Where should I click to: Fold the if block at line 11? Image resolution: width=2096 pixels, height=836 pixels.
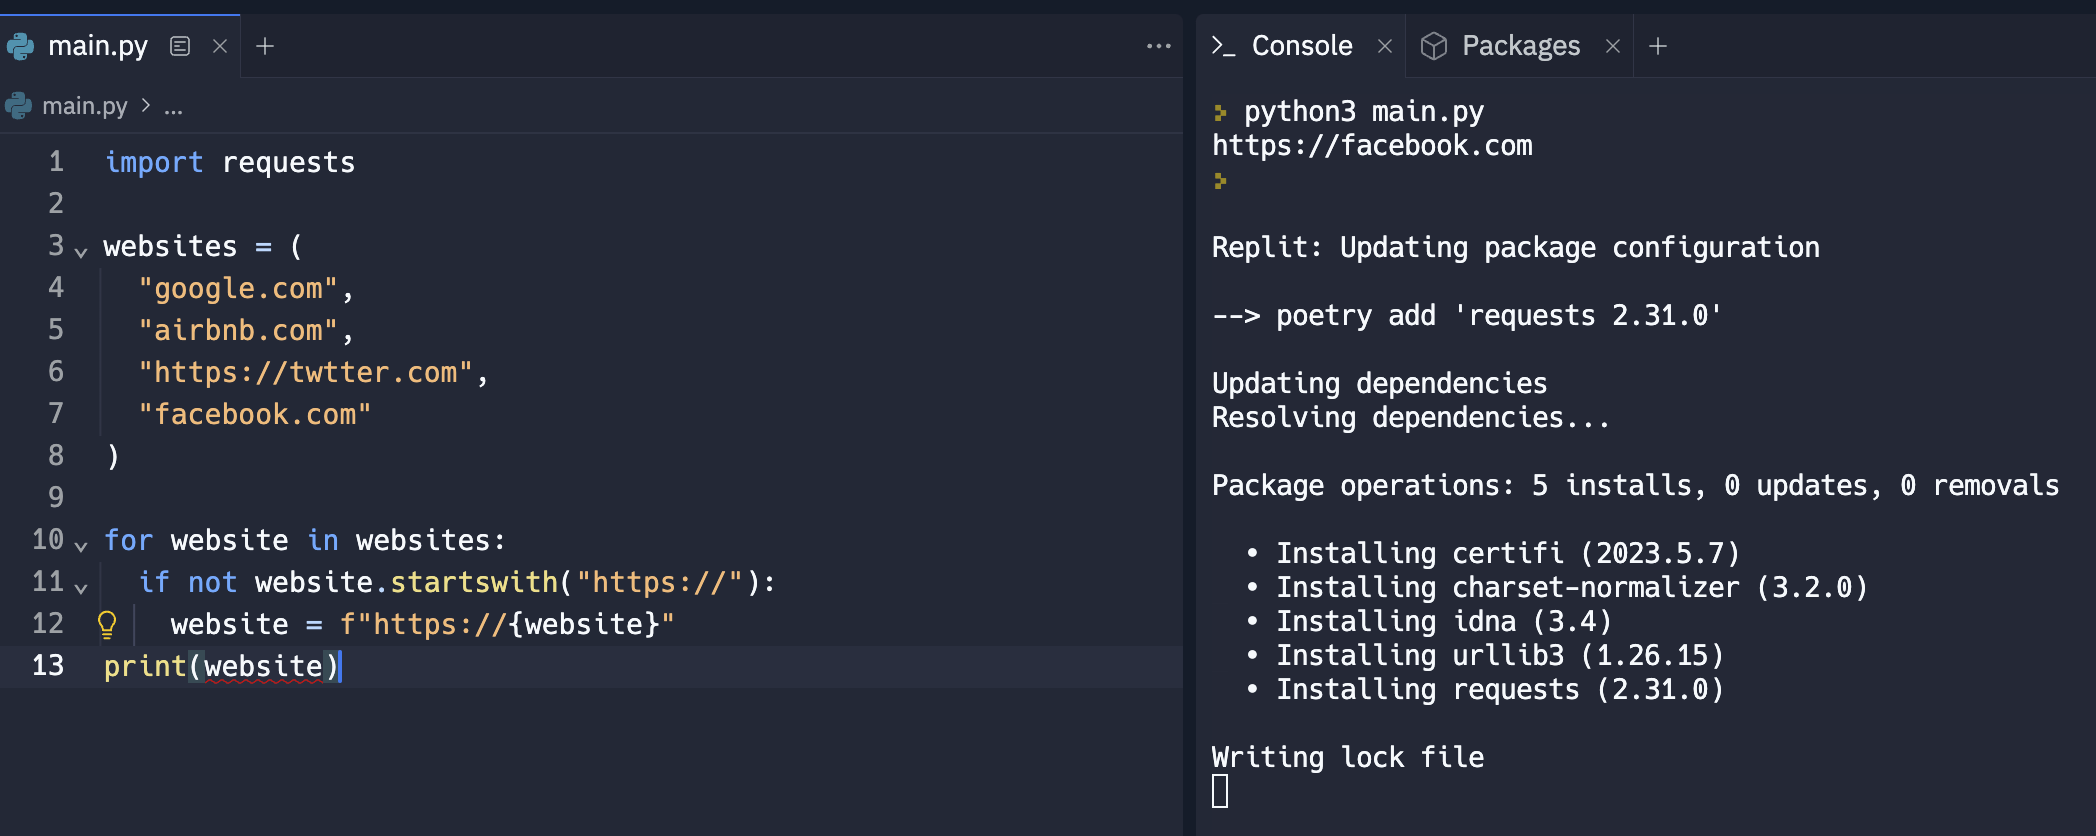tap(81, 586)
